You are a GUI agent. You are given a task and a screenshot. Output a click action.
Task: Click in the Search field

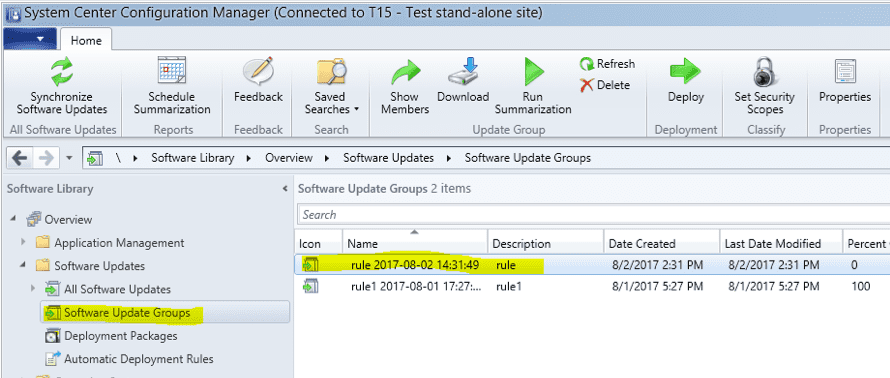[x=593, y=215]
